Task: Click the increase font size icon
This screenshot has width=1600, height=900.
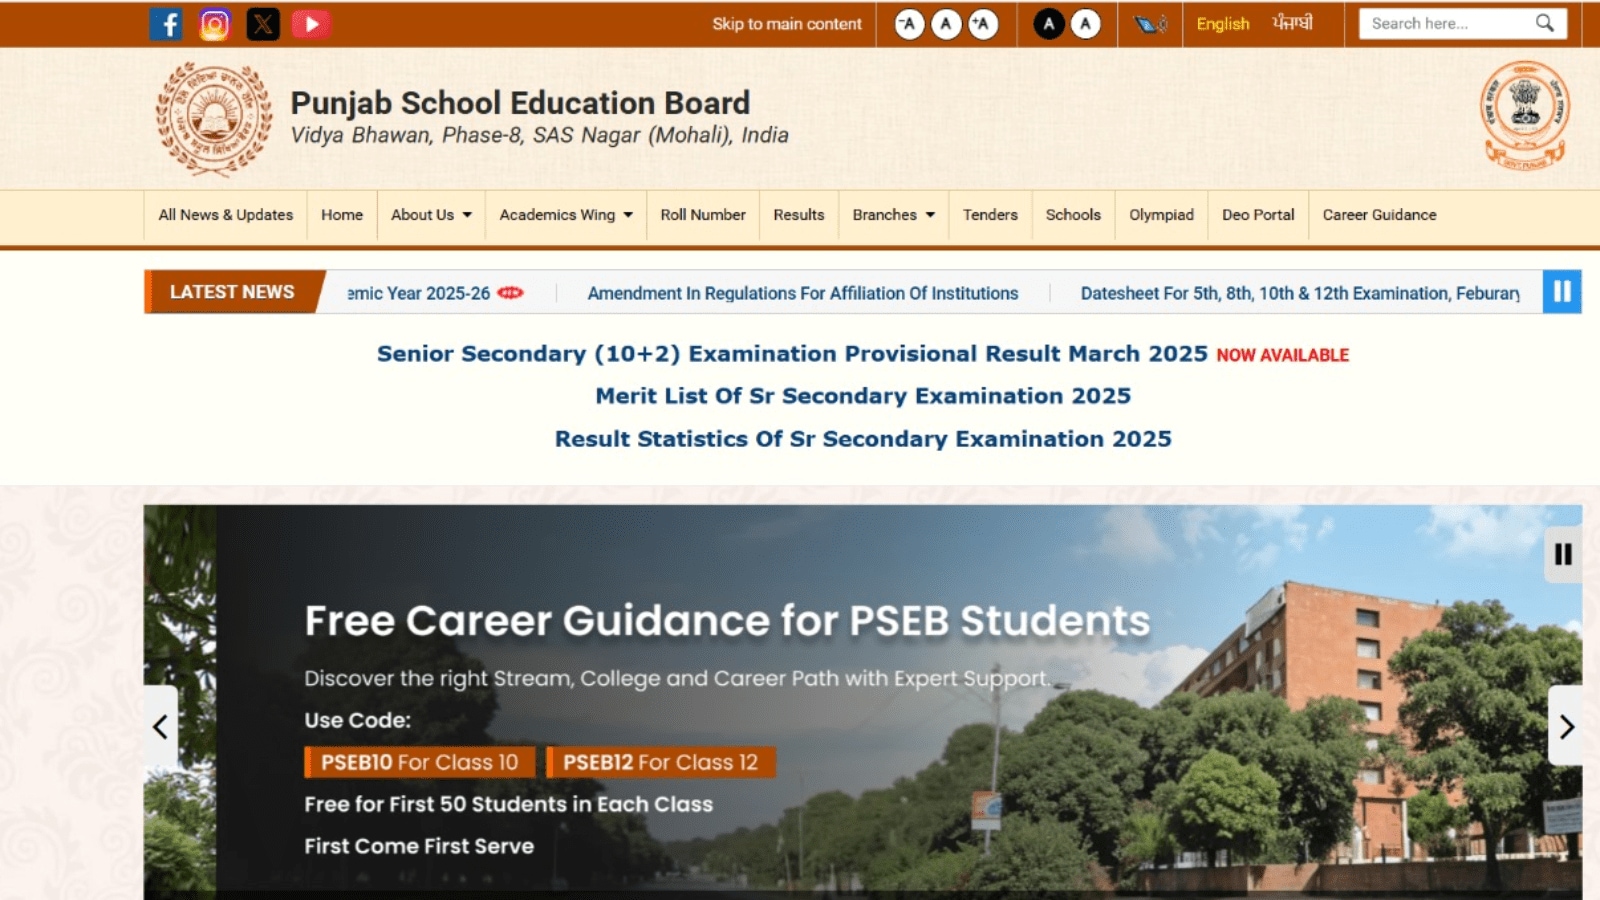Action: (x=983, y=24)
